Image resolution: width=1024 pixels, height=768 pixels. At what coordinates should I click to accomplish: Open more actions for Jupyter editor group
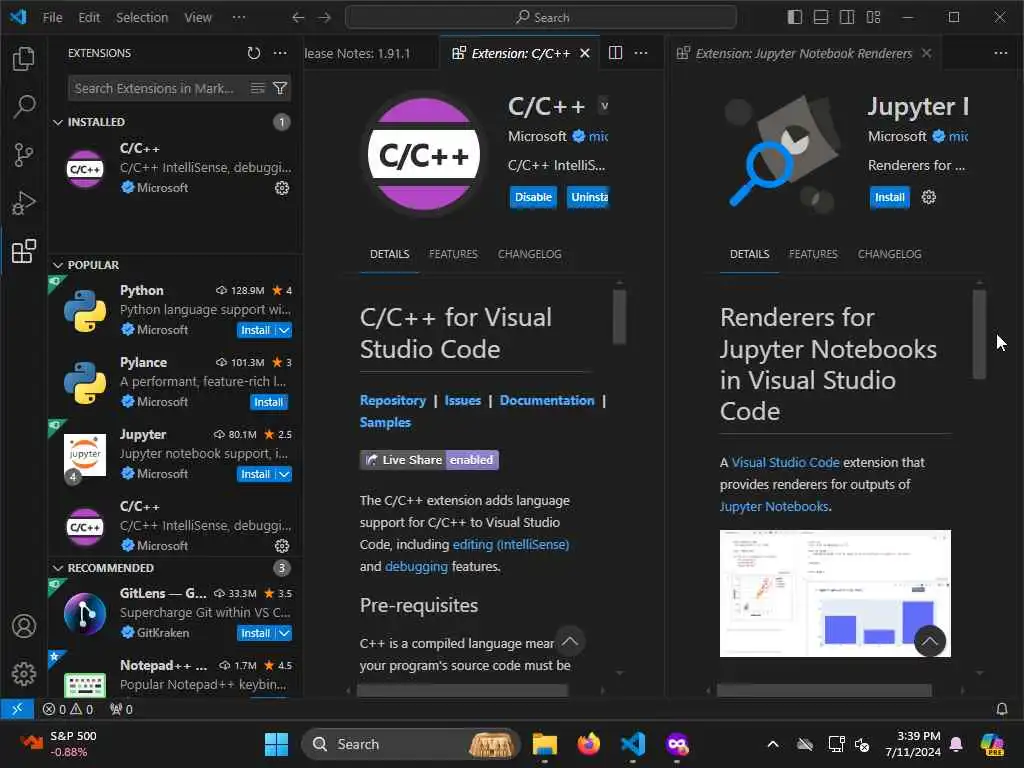1000,53
